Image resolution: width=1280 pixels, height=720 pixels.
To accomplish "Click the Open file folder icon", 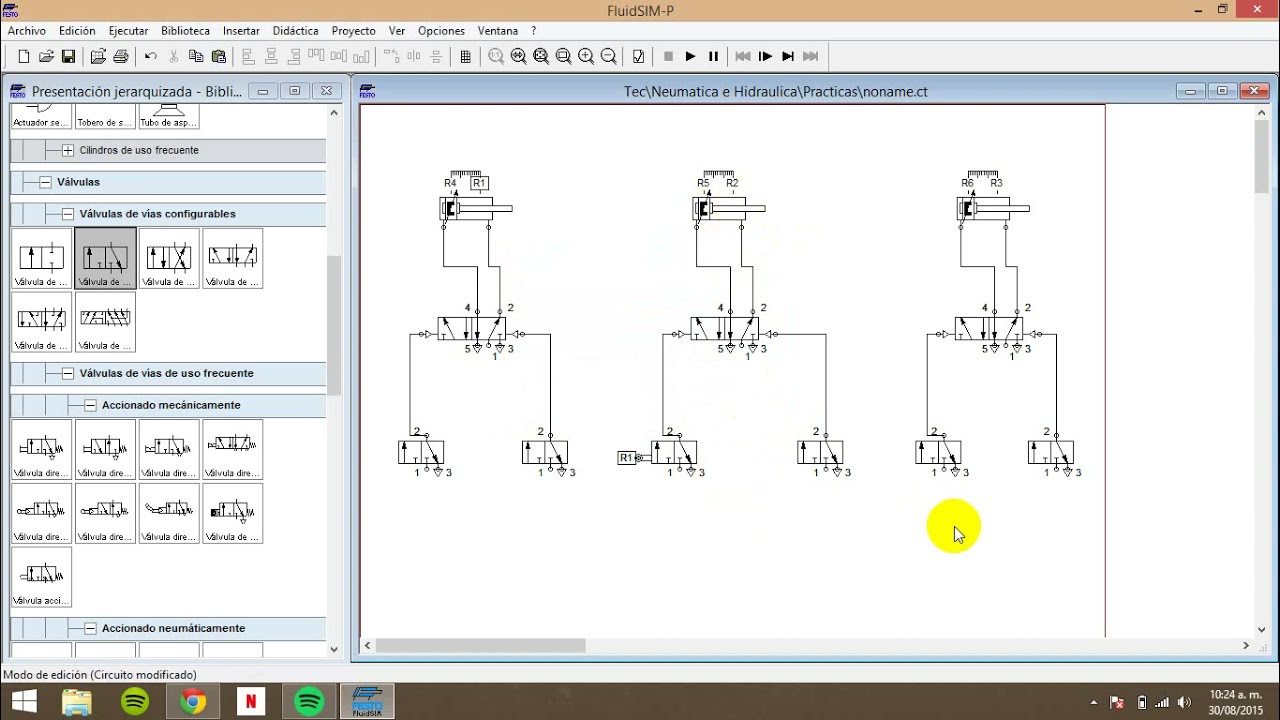I will 46,57.
